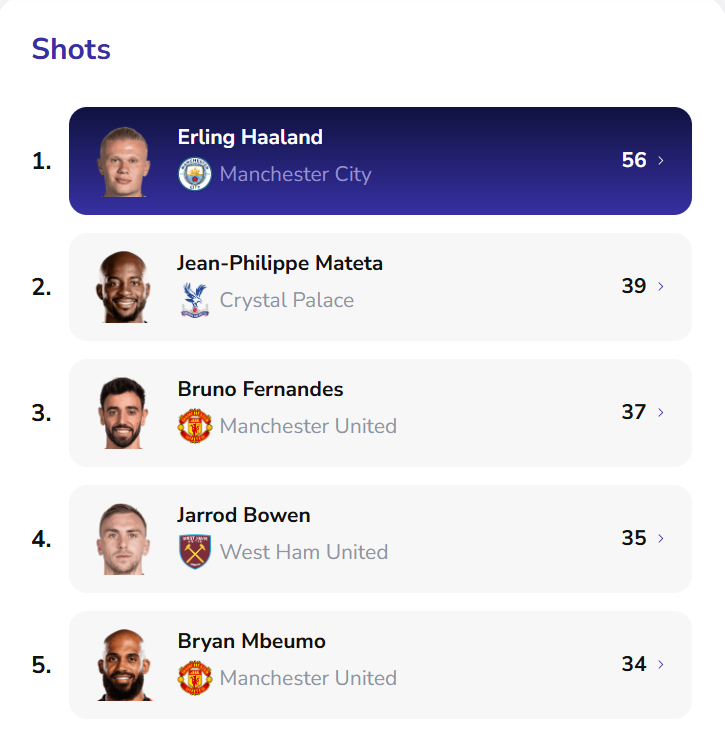Click the arrow beside Bowen's 35 shots

point(661,539)
